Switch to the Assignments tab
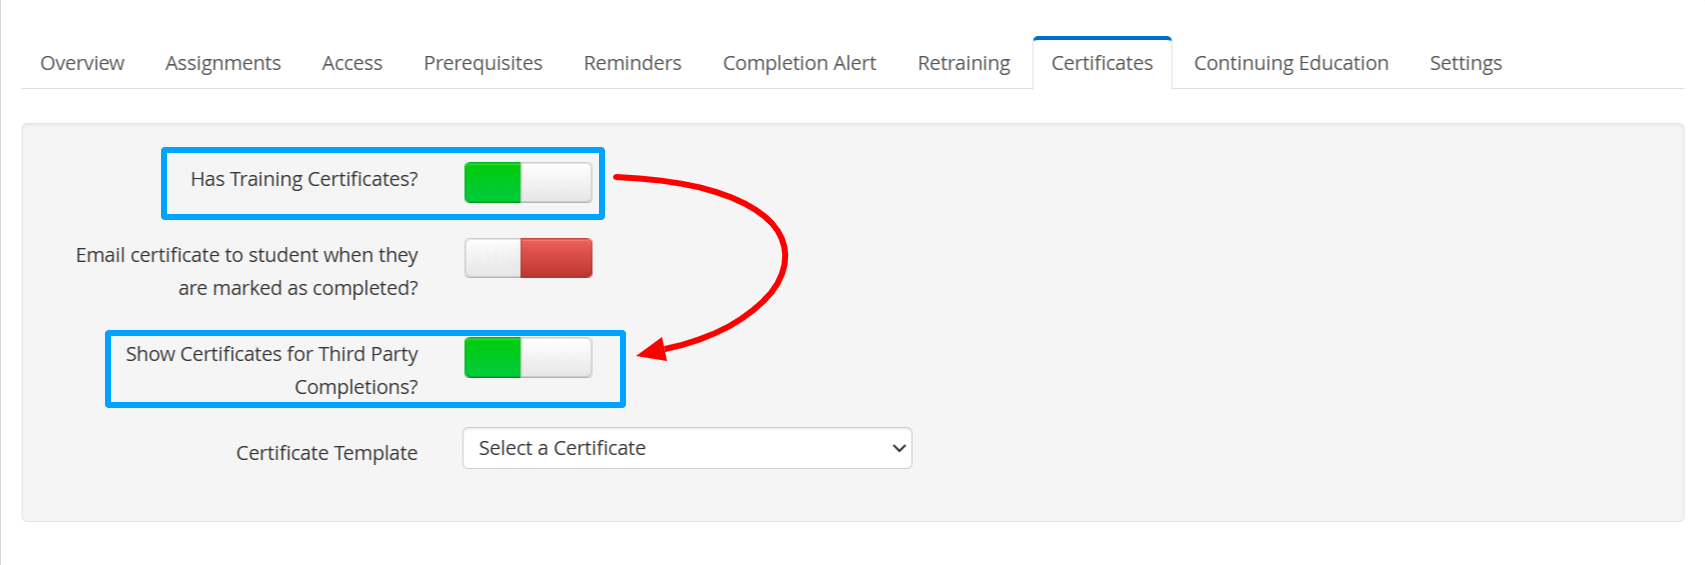 pyautogui.click(x=223, y=63)
